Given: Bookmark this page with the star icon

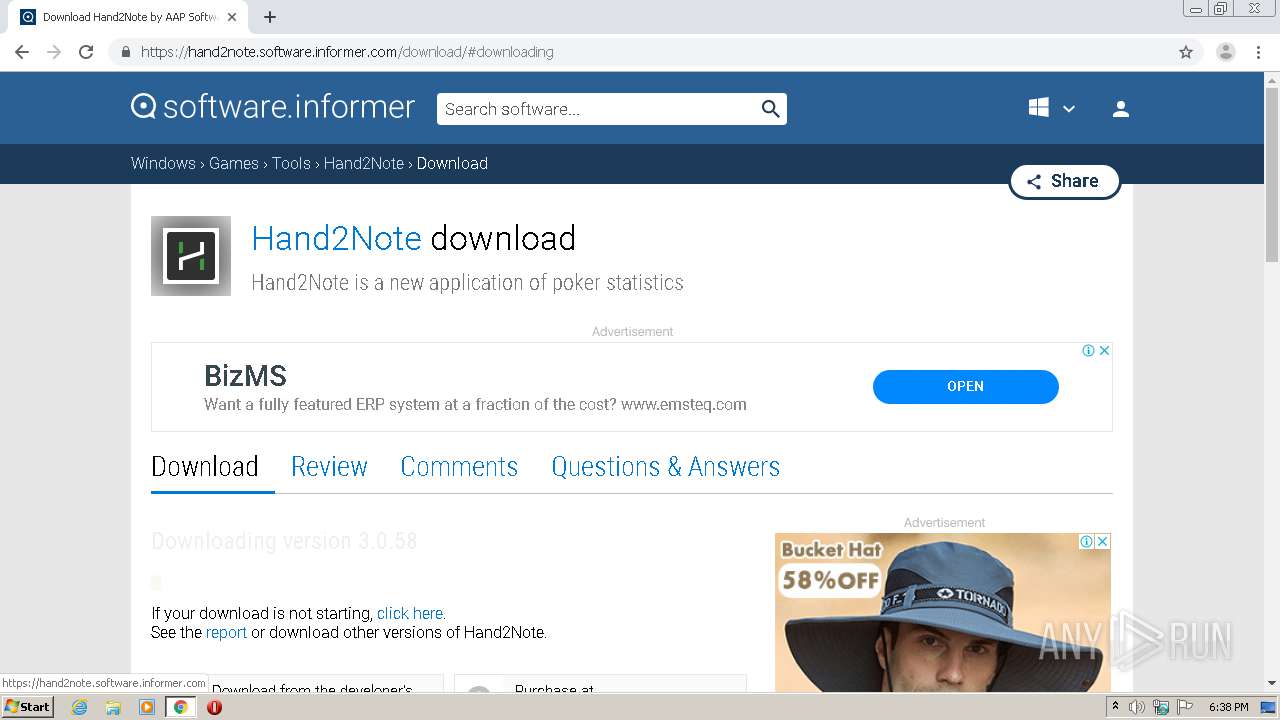Looking at the screenshot, I should pos(1186,52).
